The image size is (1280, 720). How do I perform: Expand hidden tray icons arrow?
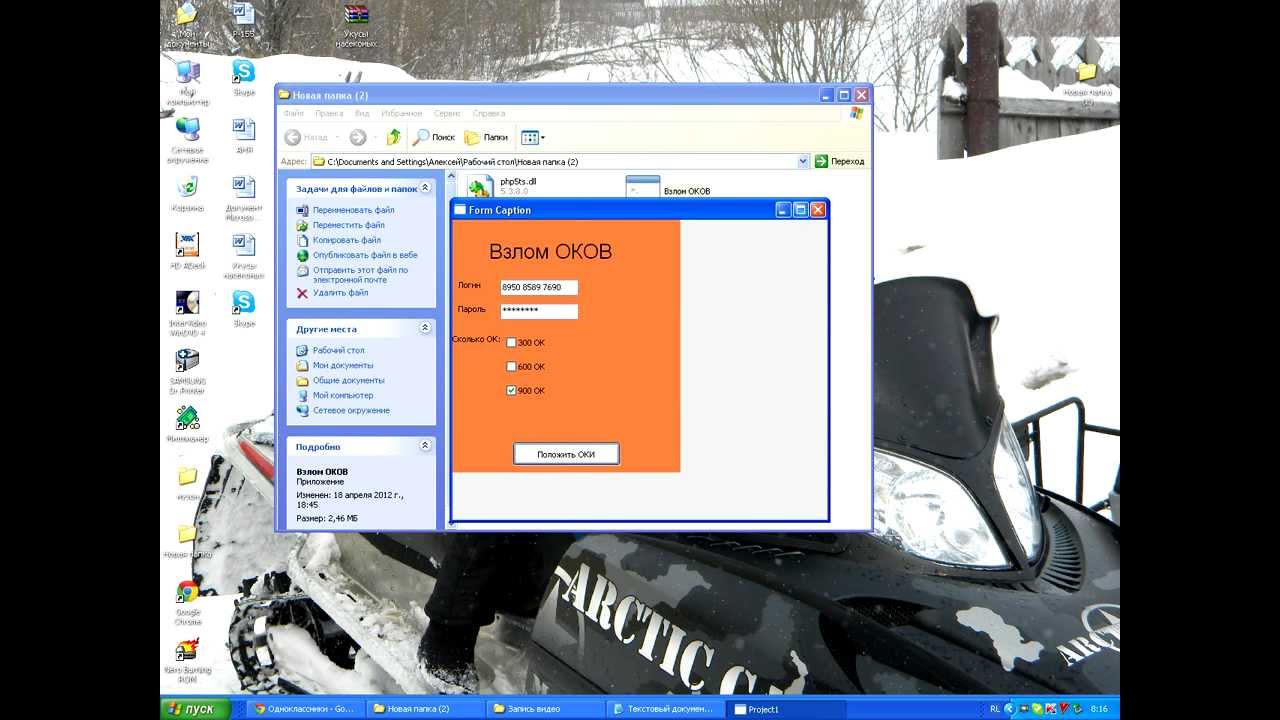(1009, 709)
